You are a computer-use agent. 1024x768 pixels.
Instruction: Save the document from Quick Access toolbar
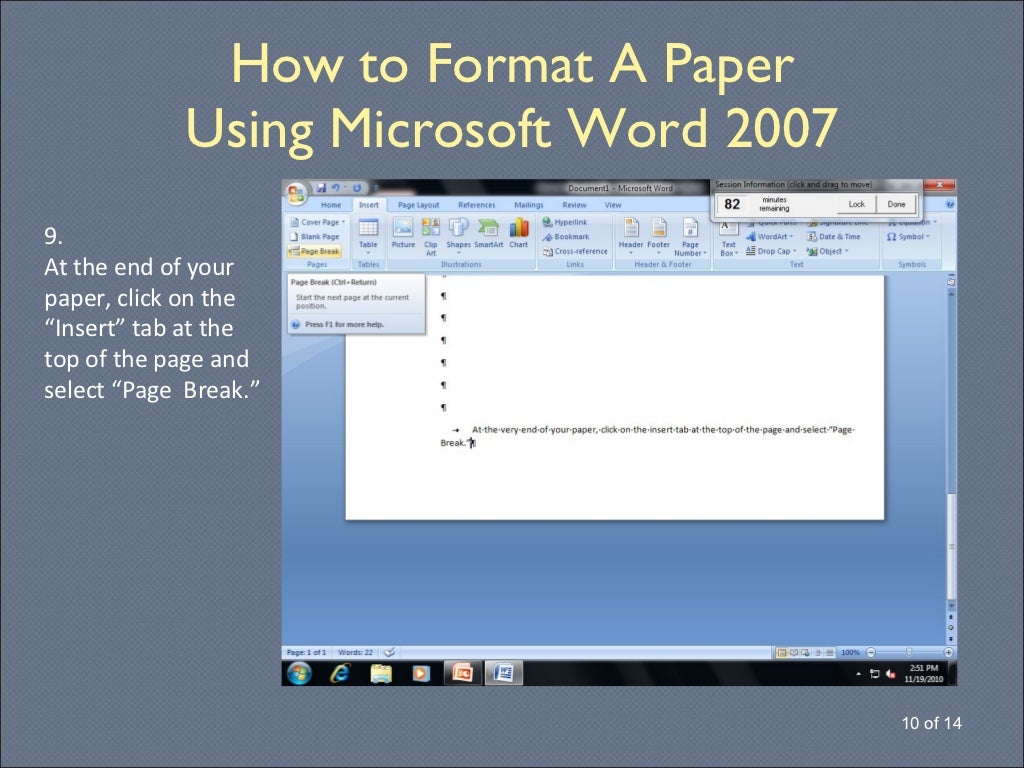tap(321, 188)
